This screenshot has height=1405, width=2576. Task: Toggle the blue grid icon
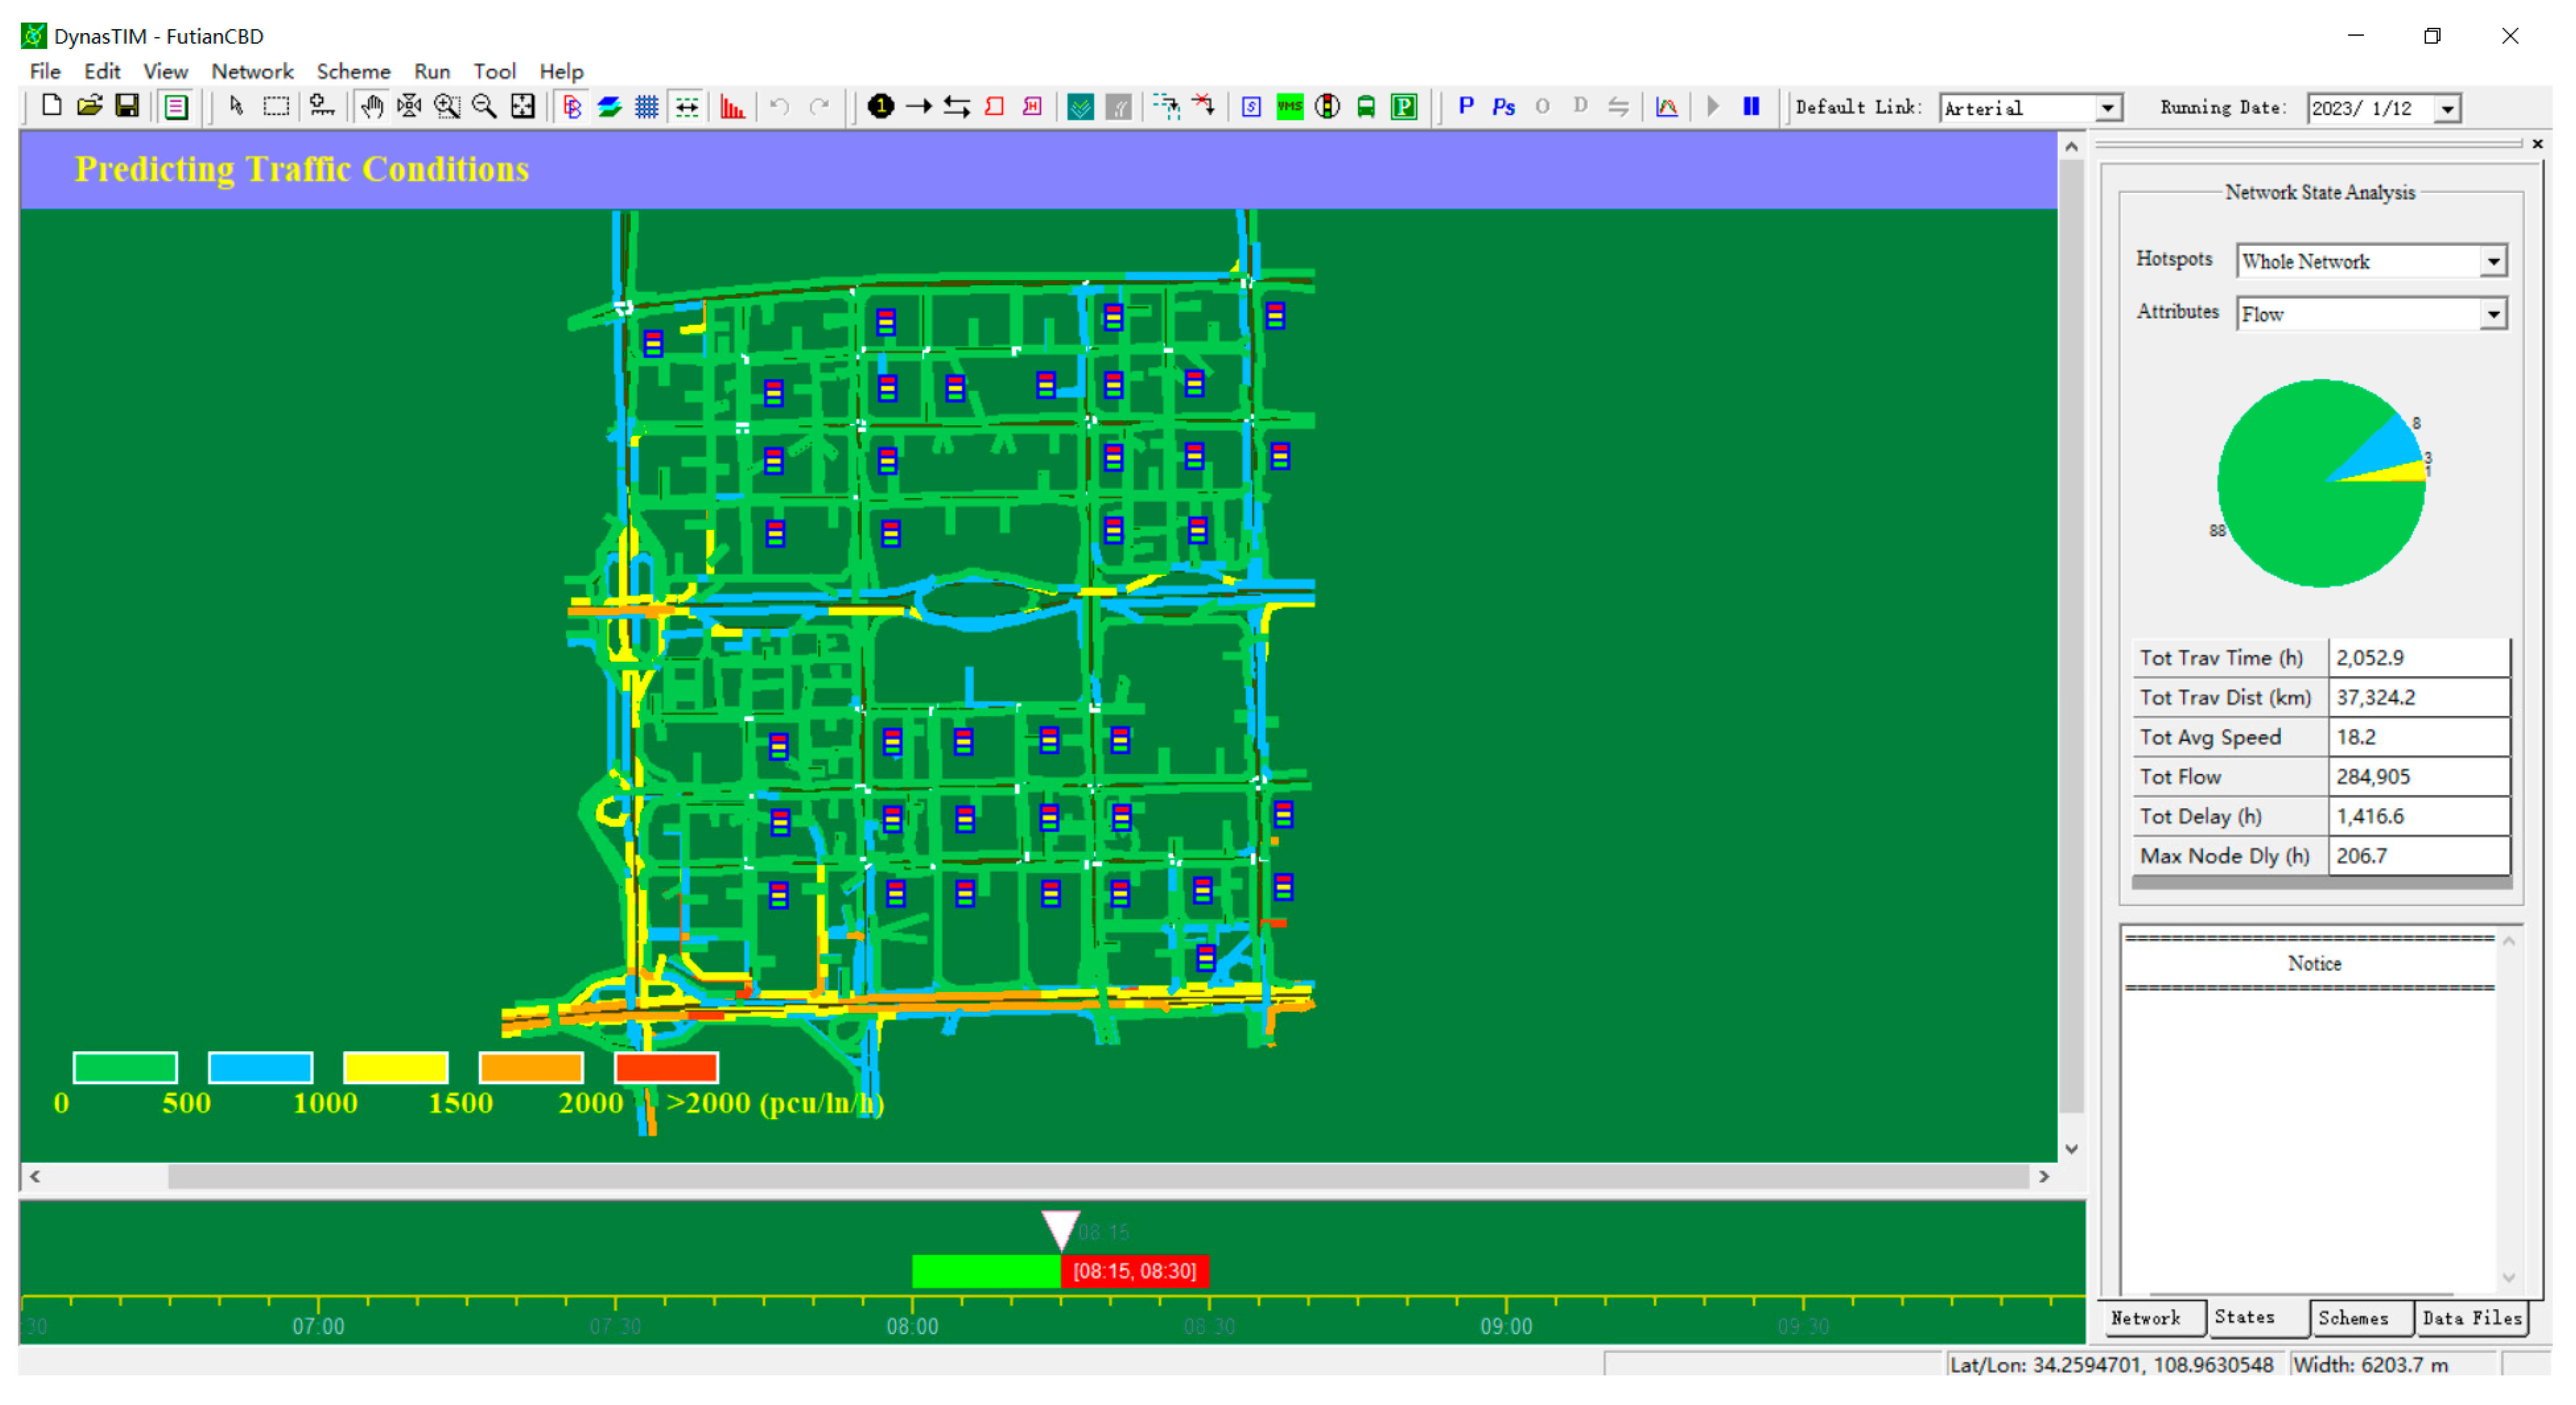[647, 106]
